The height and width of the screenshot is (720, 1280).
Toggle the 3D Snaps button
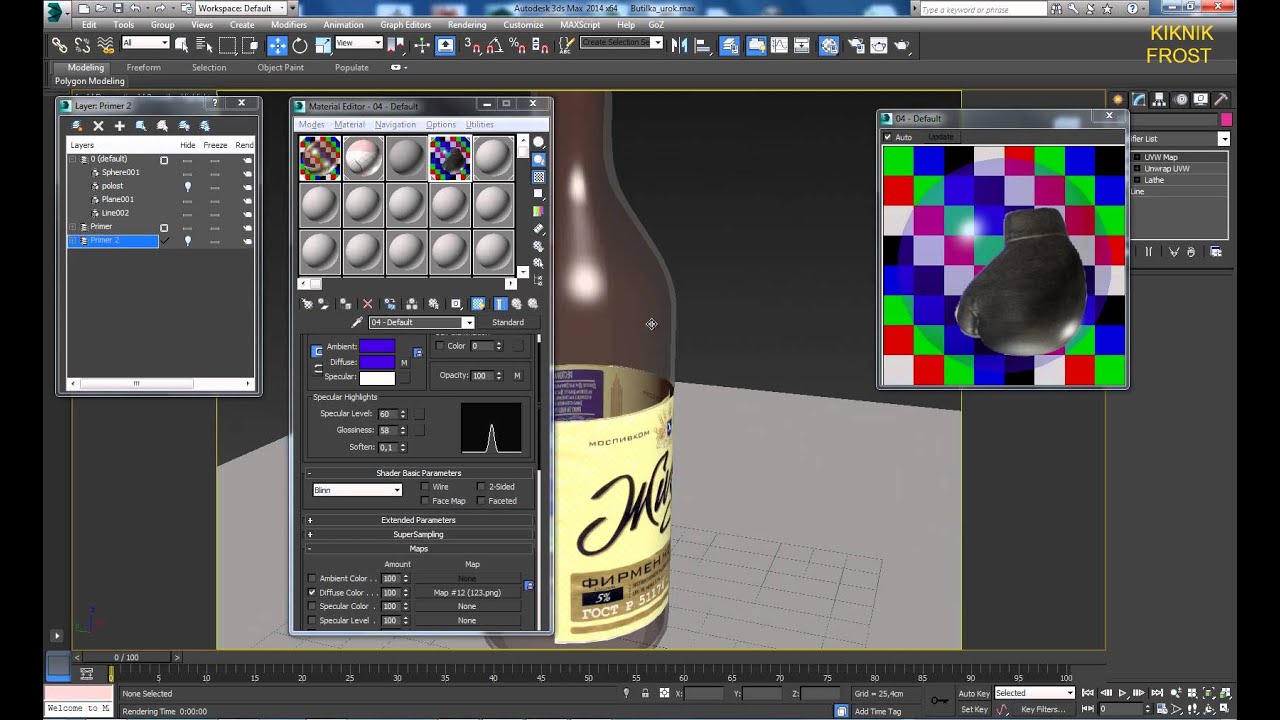pos(473,45)
